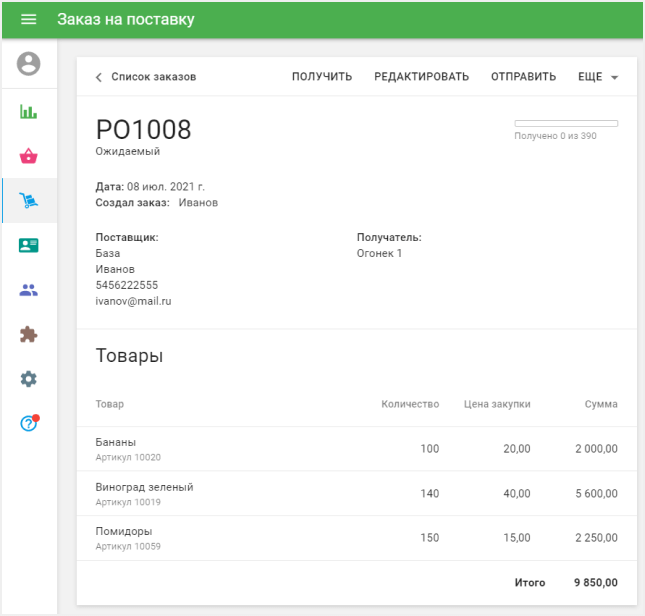Click the user profile avatar icon
Image resolution: width=645 pixels, height=616 pixels.
tap(29, 64)
